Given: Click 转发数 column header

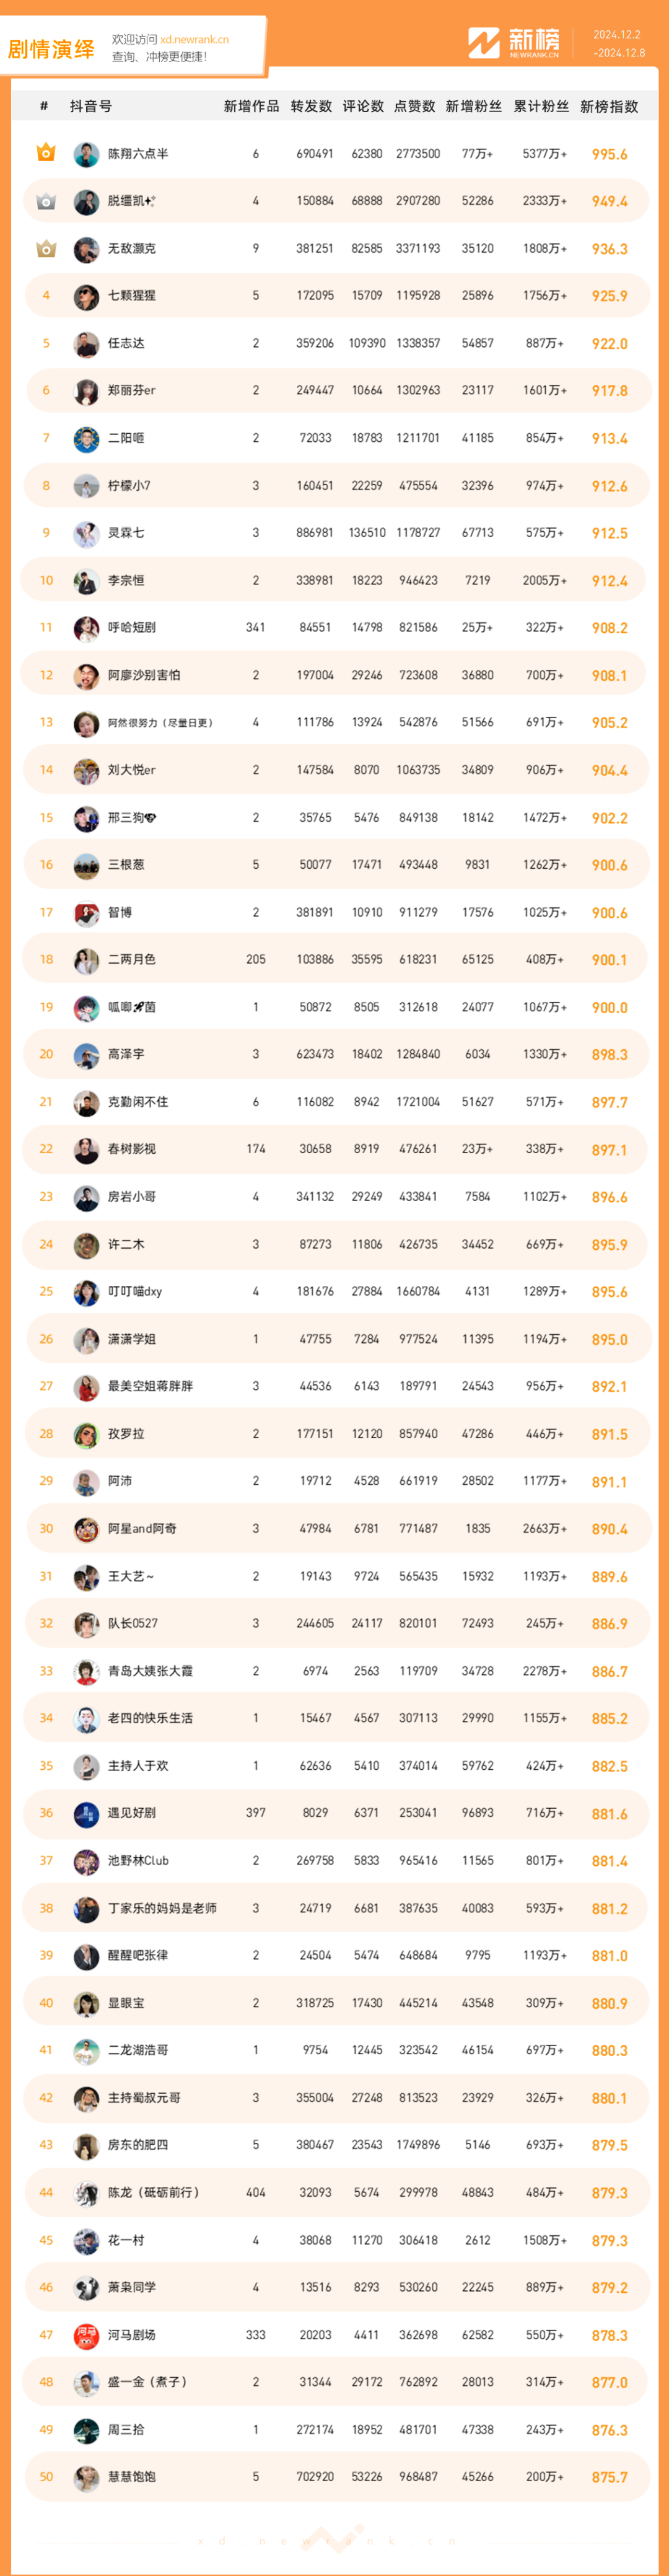Looking at the screenshot, I should pyautogui.click(x=311, y=106).
